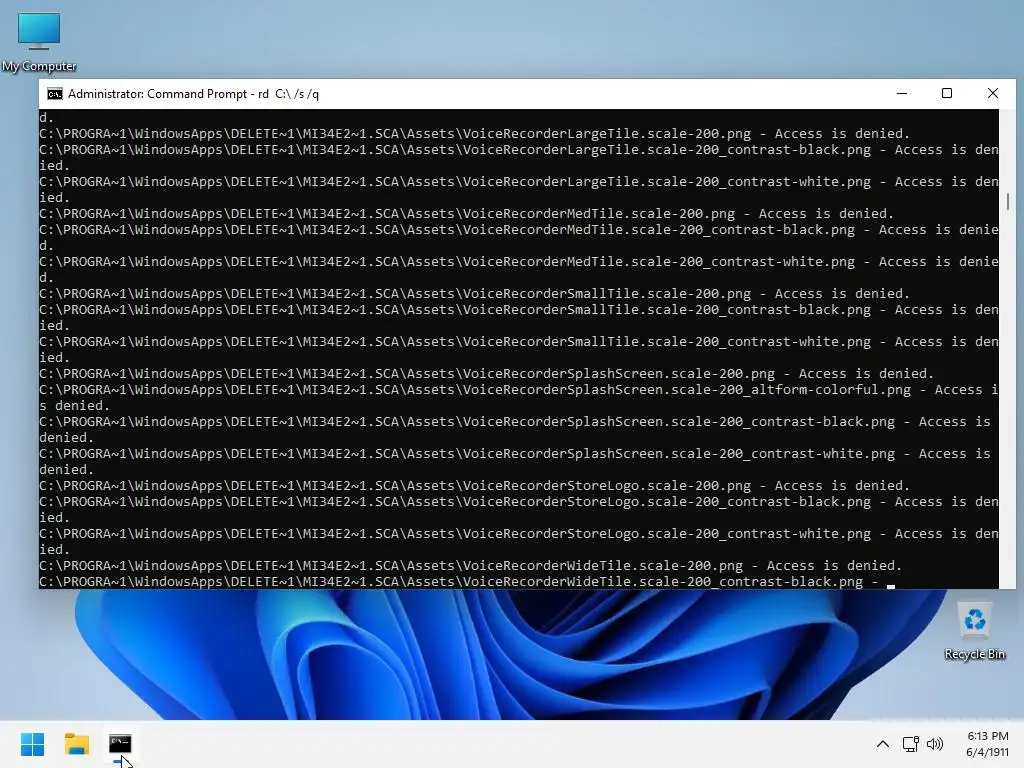Open the network status tray icon

click(910, 744)
